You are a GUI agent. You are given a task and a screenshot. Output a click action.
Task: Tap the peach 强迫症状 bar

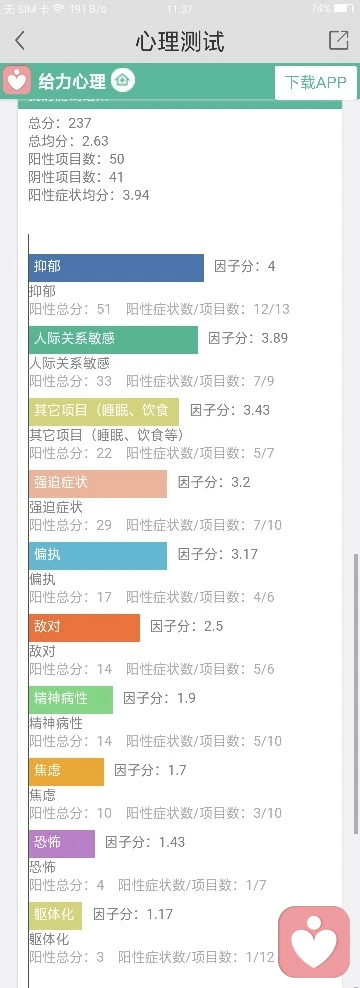pyautogui.click(x=98, y=484)
